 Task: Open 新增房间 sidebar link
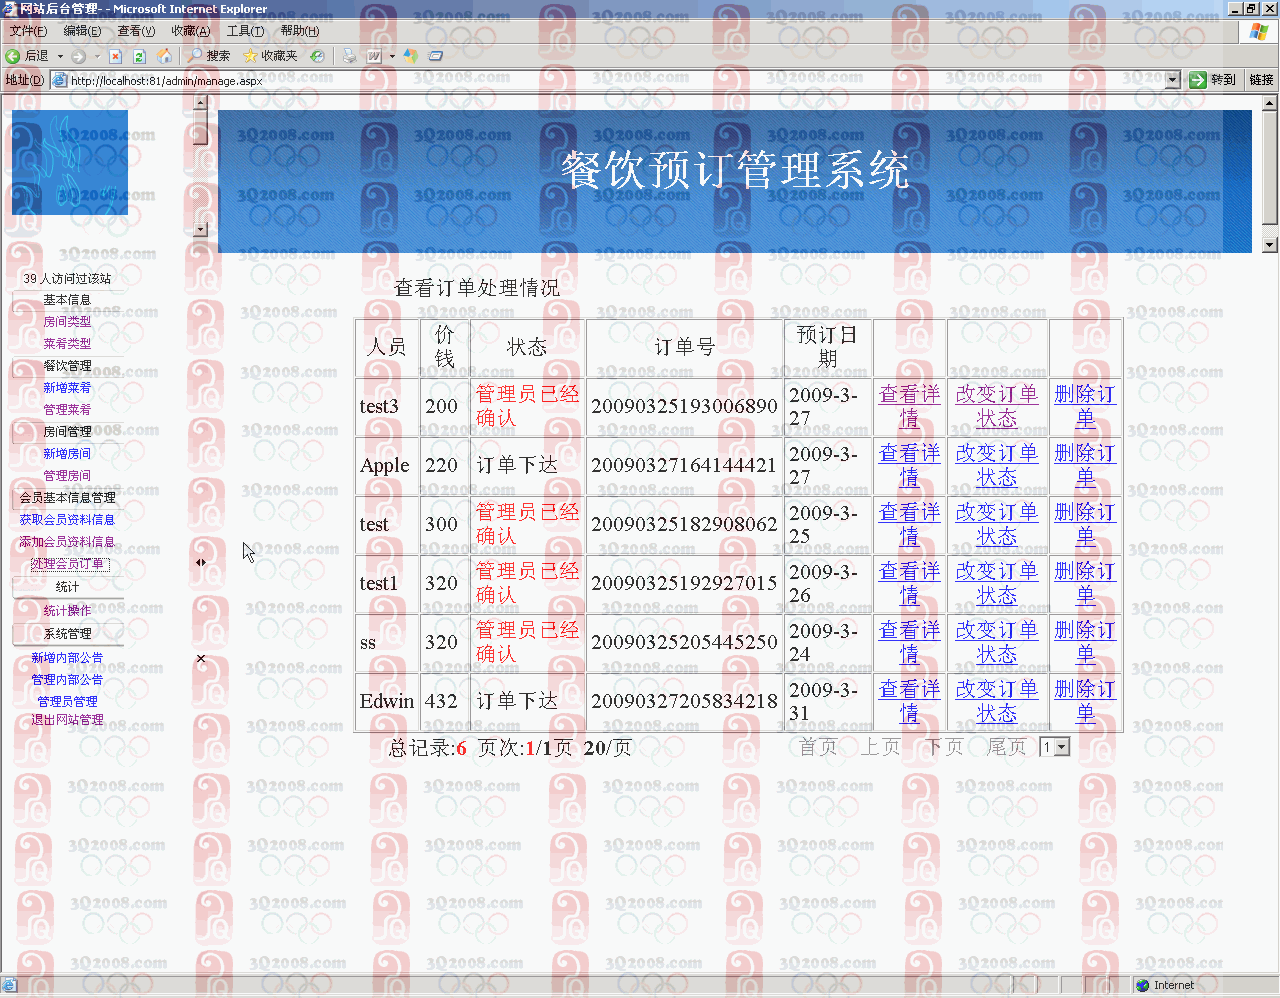point(67,454)
